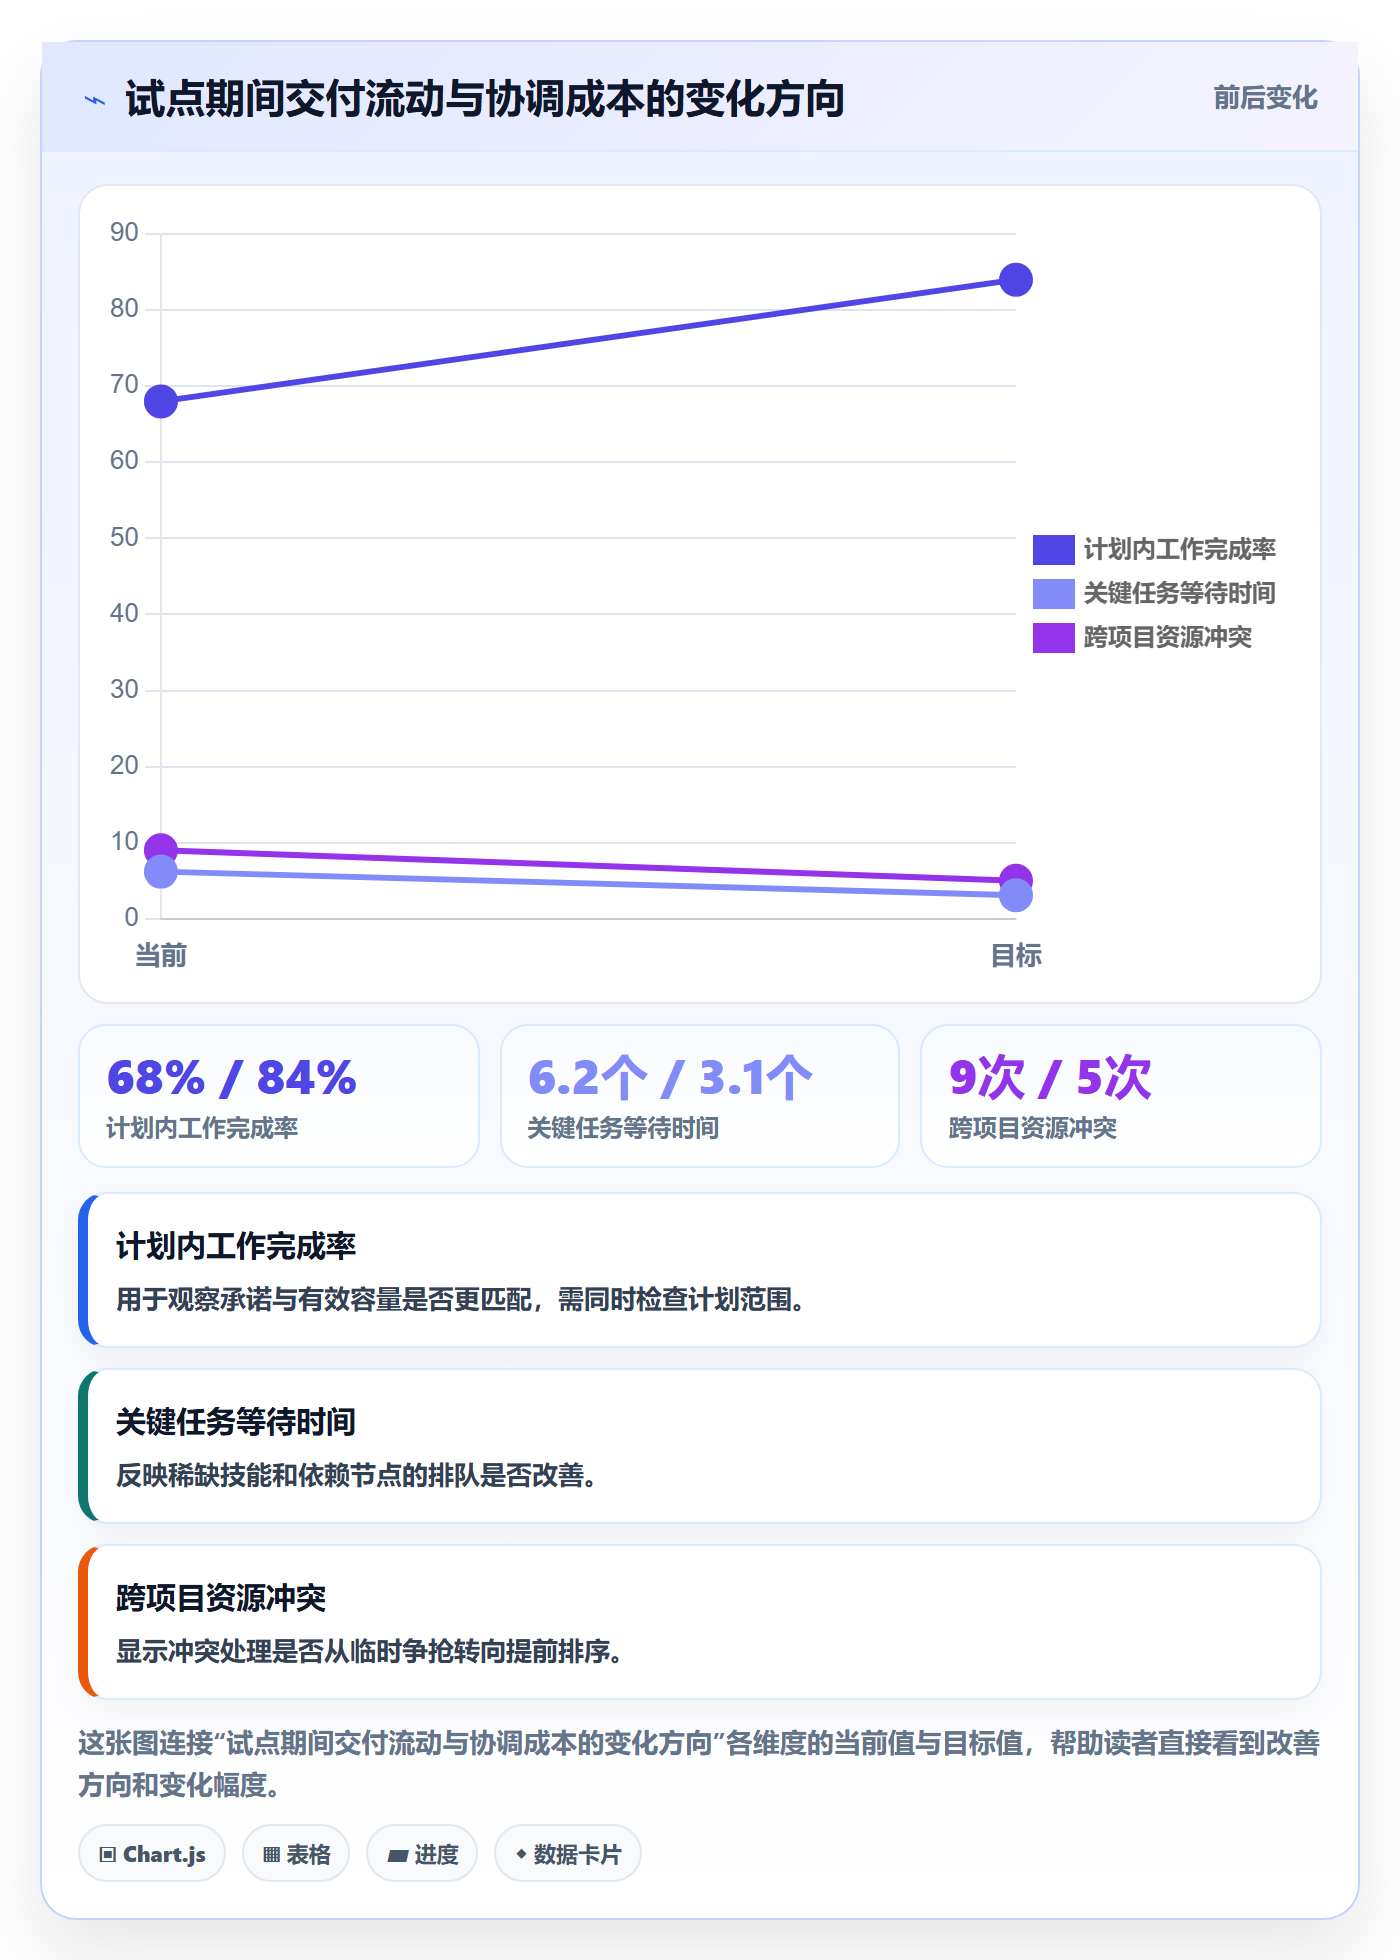Click the 关键任务等待时间 description heading
The width and height of the screenshot is (1400, 1960).
click(x=236, y=1422)
